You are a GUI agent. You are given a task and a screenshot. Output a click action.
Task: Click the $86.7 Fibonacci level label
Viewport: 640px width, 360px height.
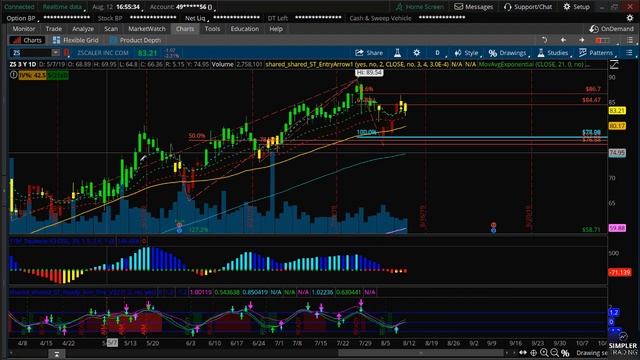coord(593,89)
